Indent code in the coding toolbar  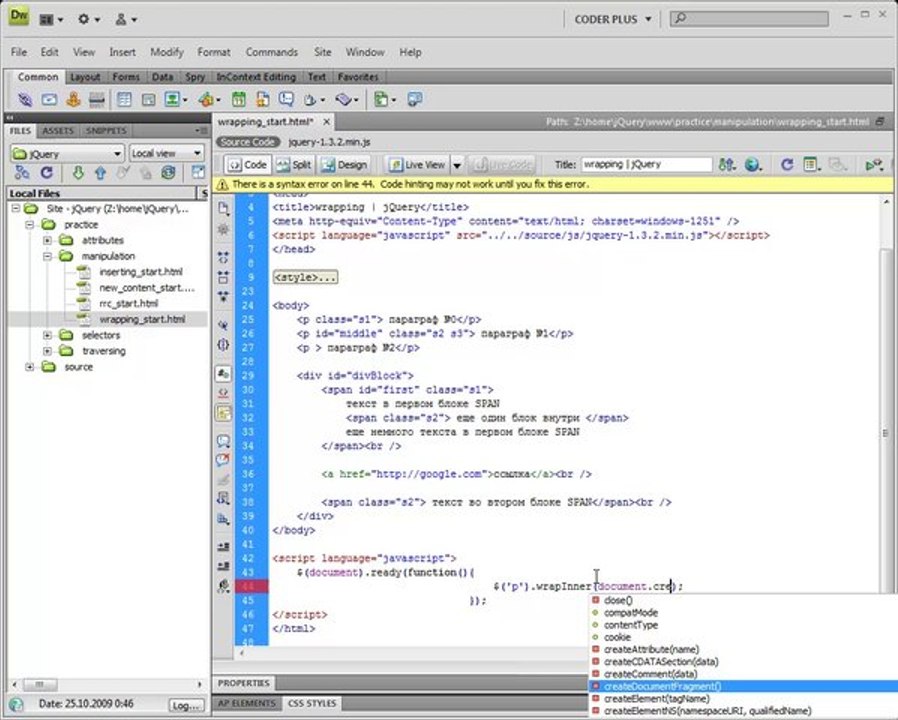pos(223,546)
